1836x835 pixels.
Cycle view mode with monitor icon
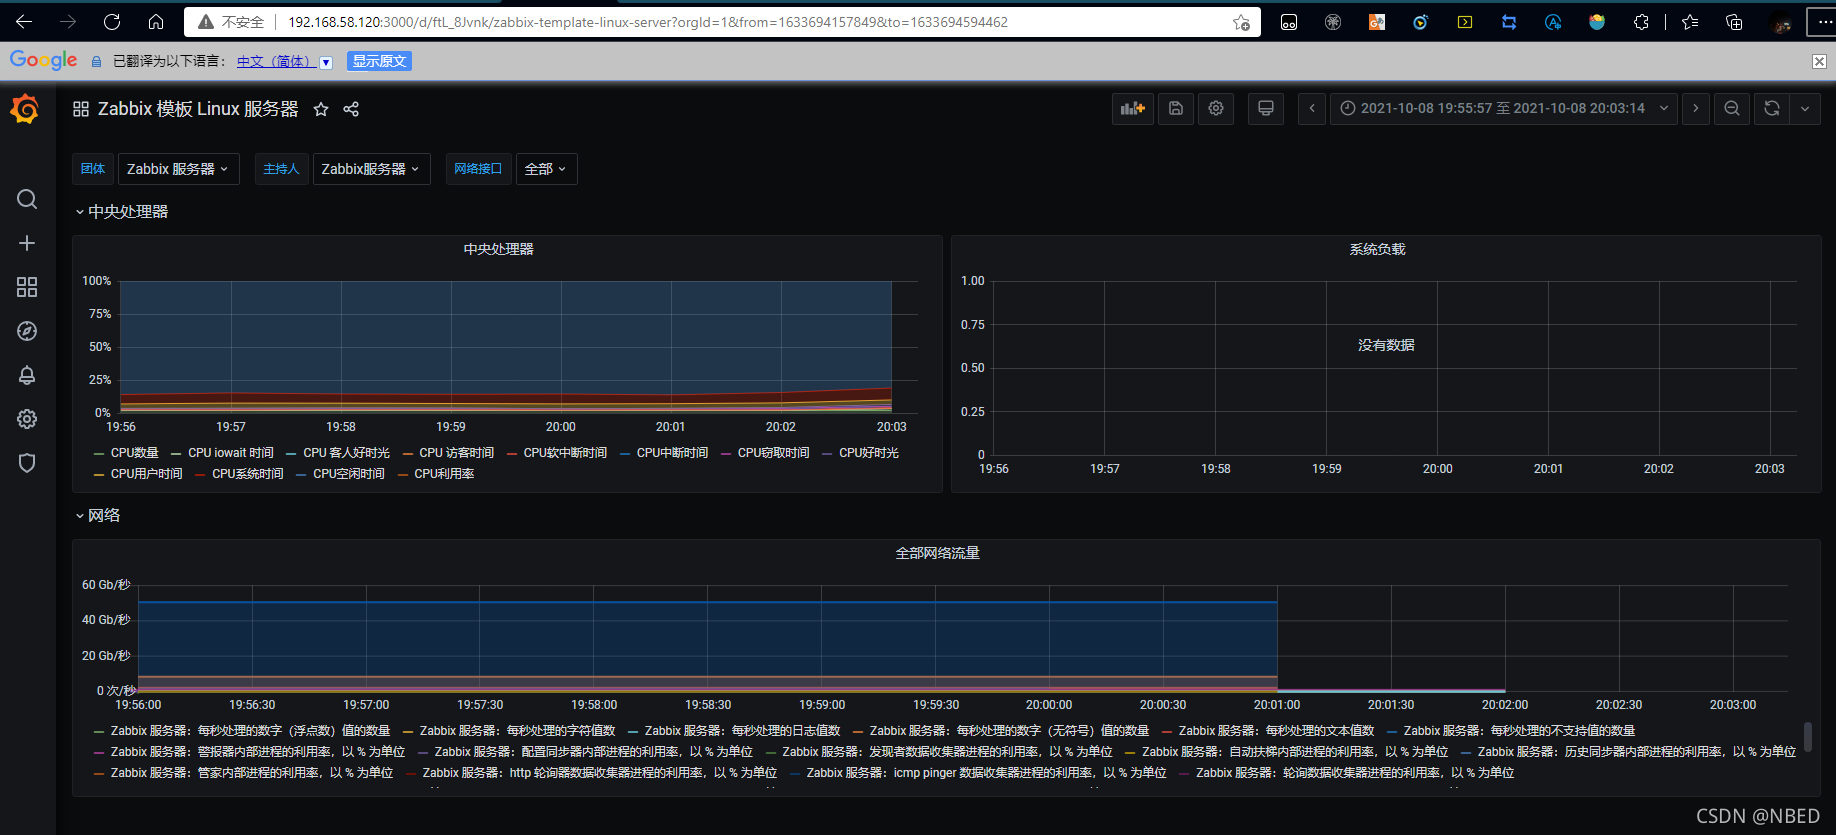coord(1266,108)
